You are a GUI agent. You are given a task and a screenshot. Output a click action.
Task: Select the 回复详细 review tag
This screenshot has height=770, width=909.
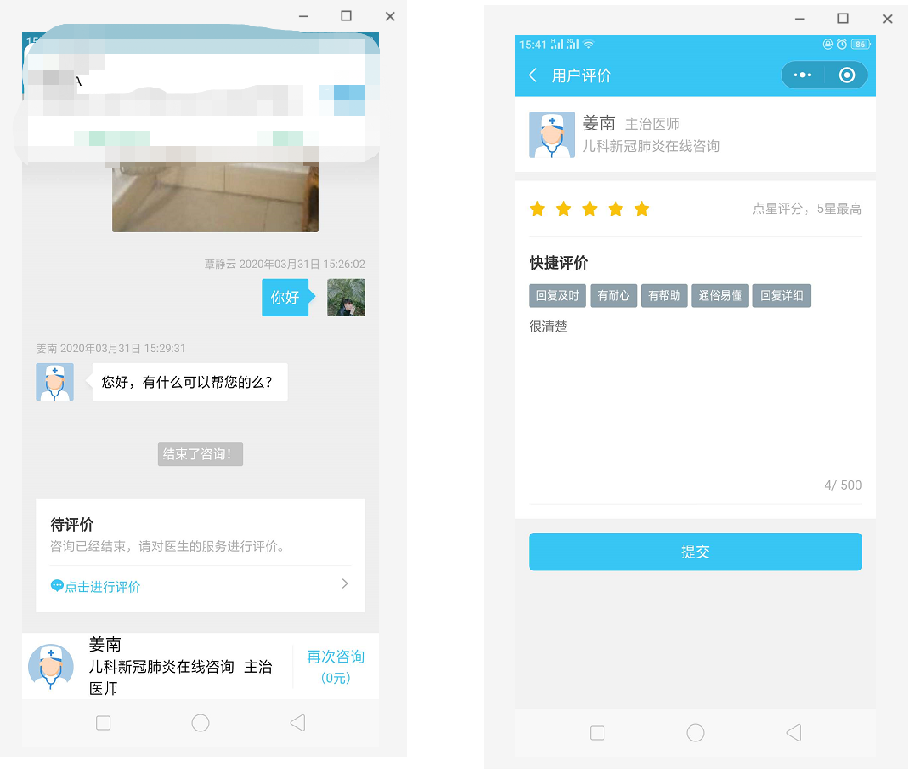[x=780, y=296]
